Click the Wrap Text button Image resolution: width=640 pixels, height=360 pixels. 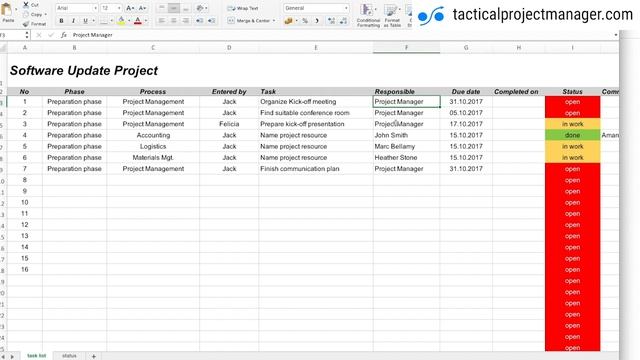tap(243, 8)
